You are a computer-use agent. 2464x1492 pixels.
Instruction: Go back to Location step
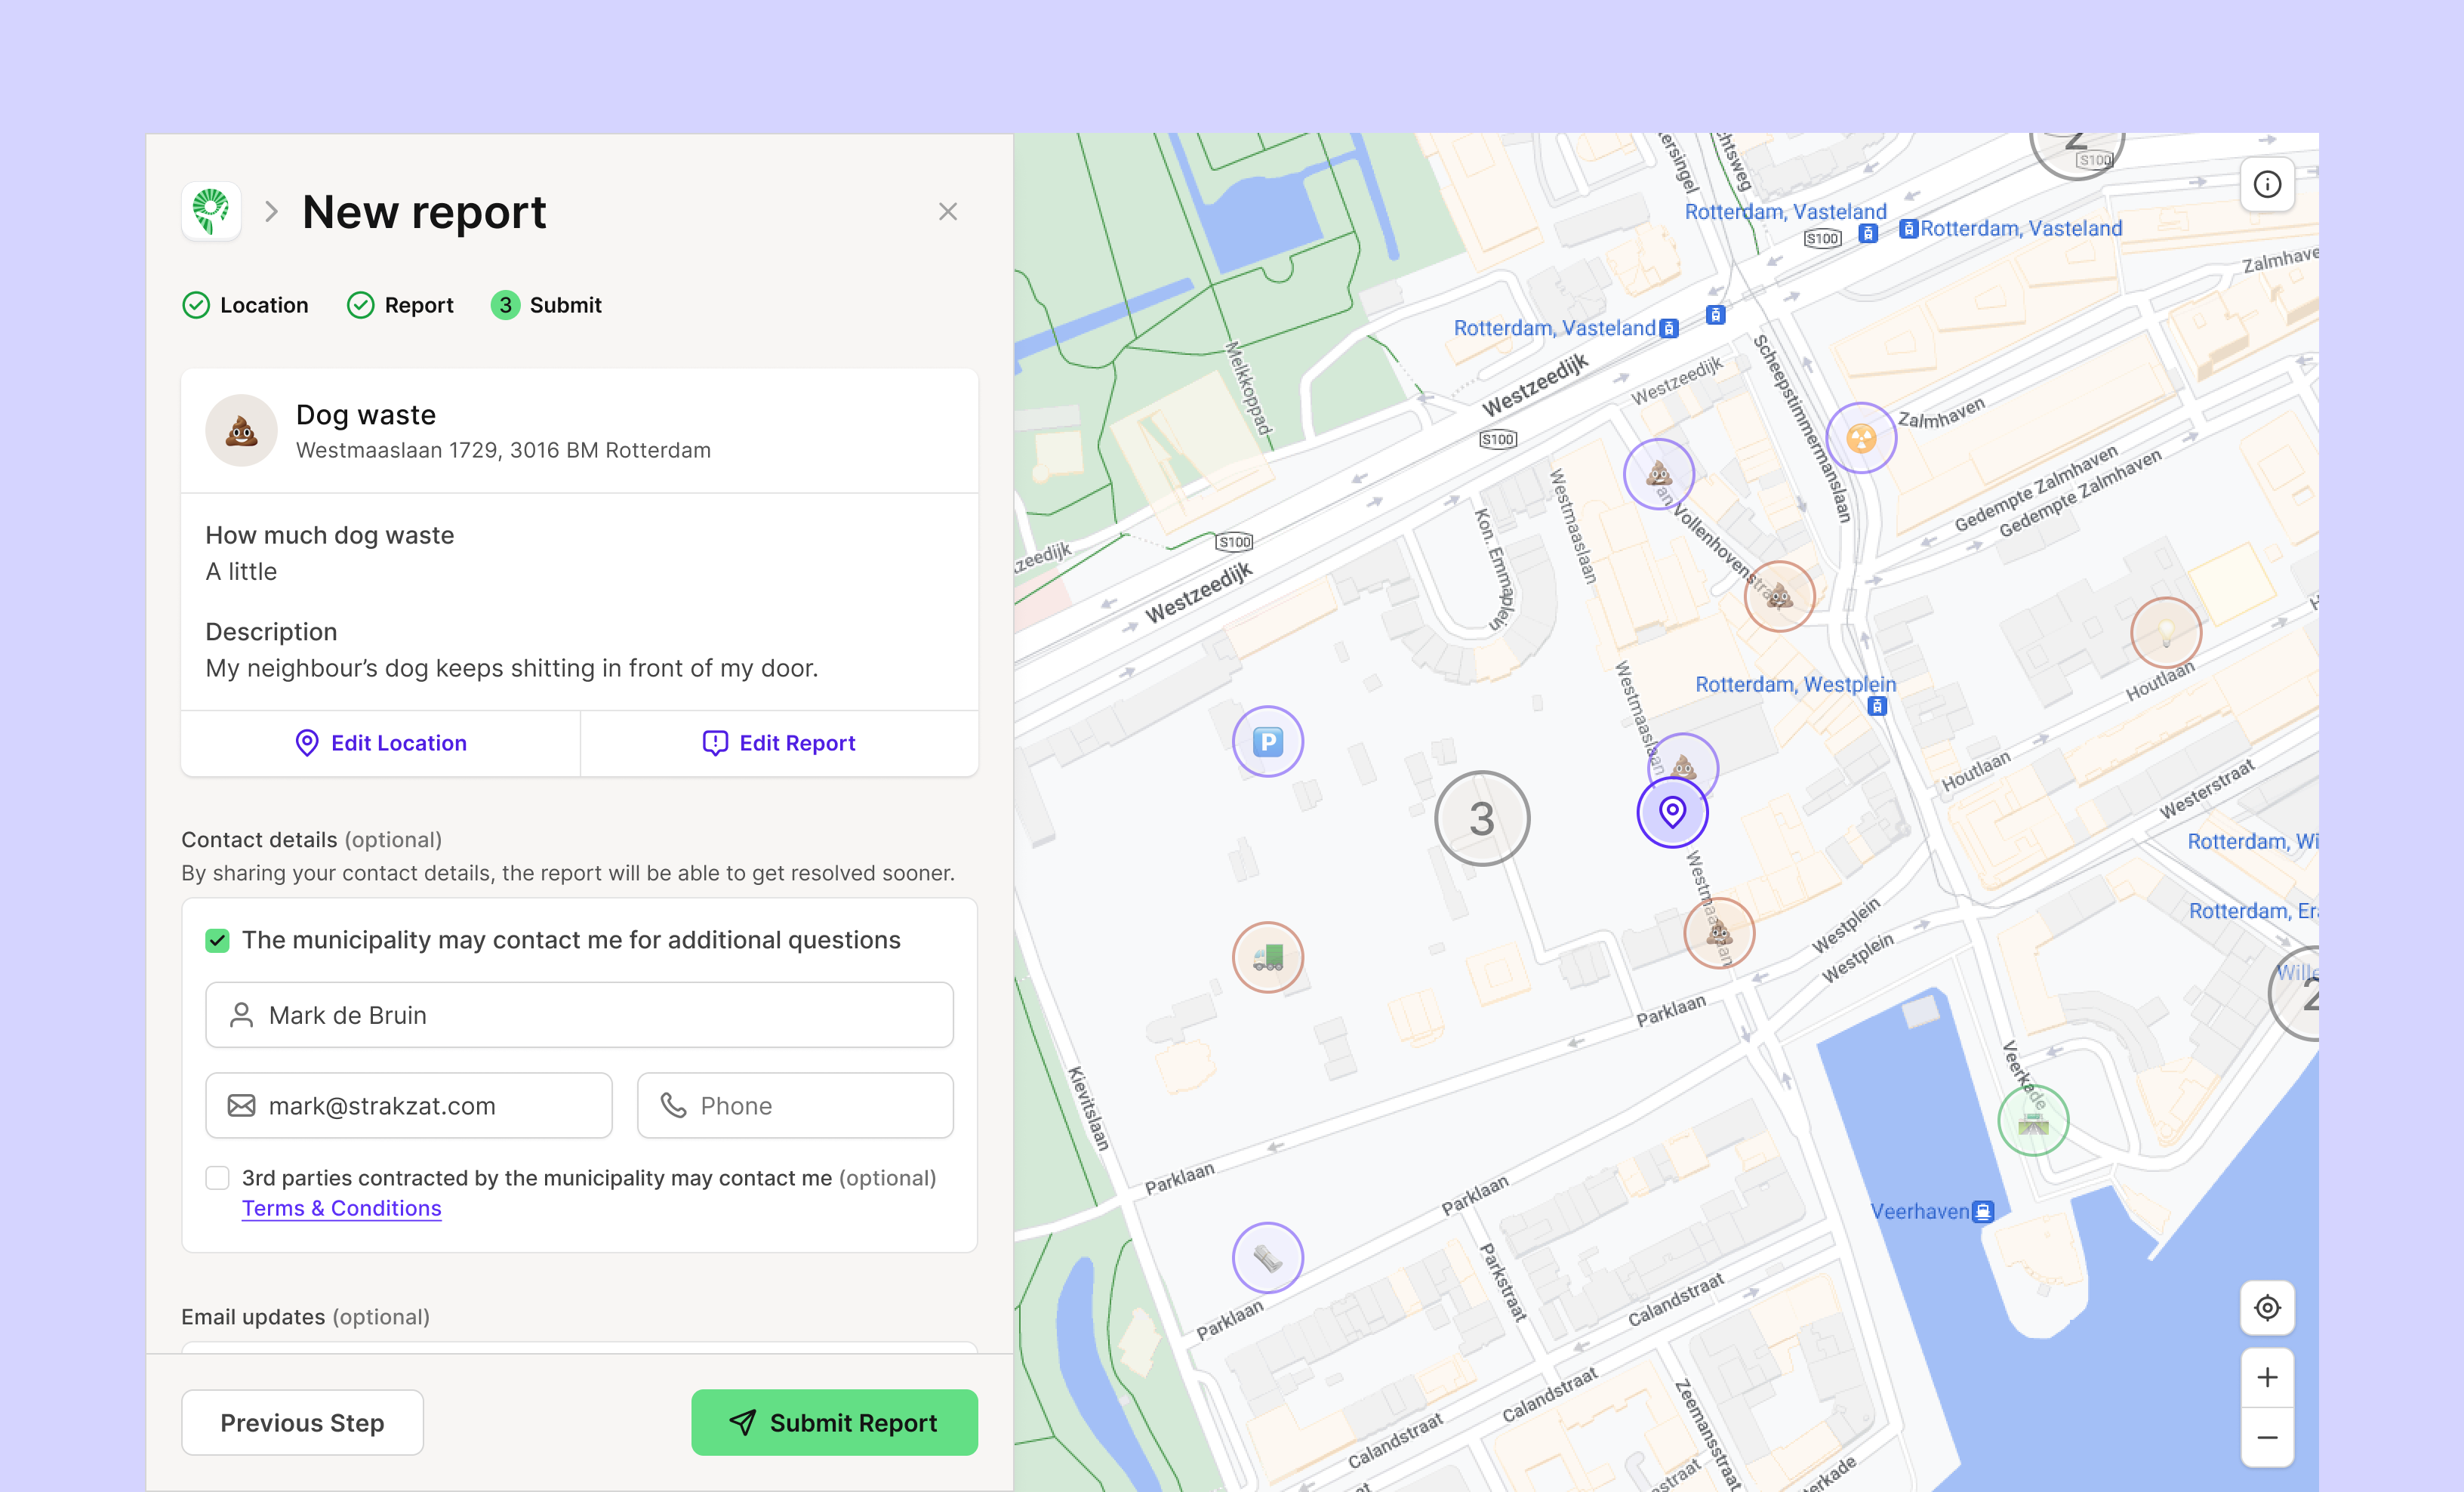(246, 305)
